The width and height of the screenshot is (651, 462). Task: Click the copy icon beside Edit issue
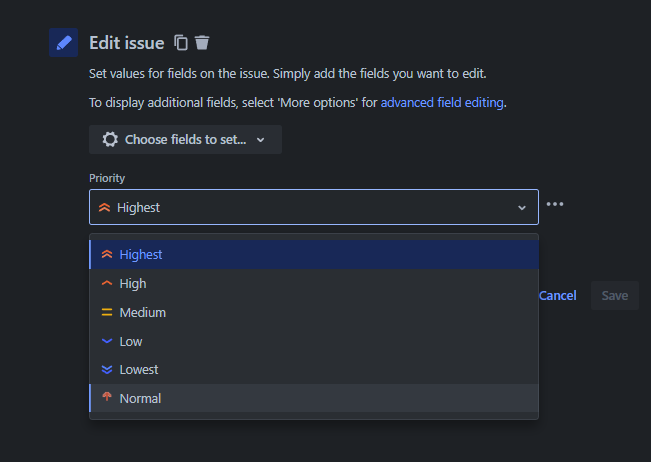[x=181, y=42]
